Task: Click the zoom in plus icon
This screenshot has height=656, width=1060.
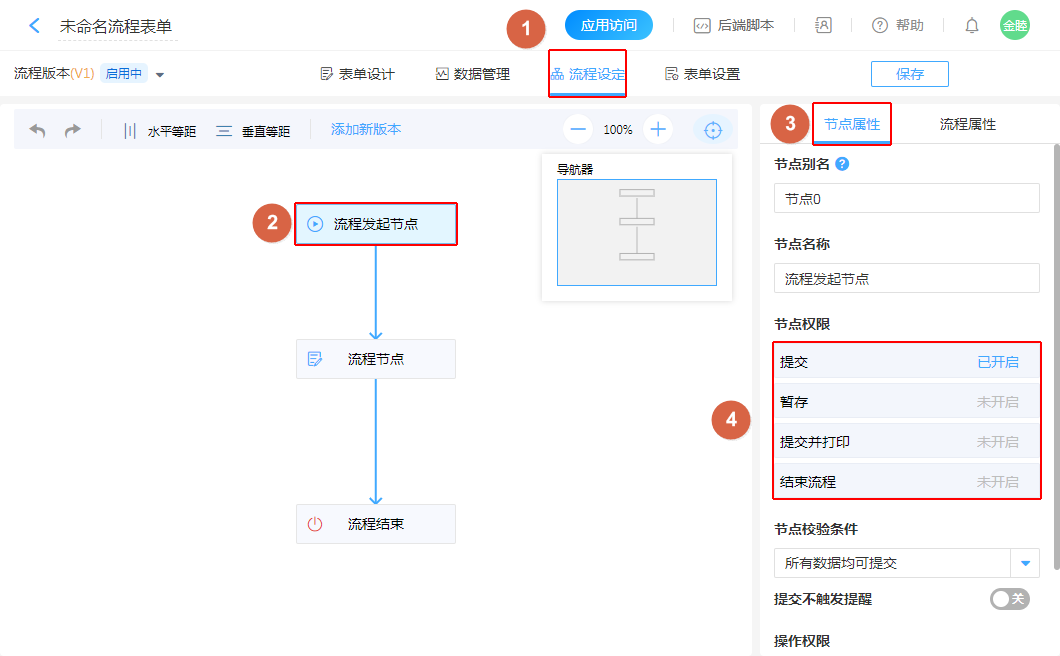Action: 657,130
